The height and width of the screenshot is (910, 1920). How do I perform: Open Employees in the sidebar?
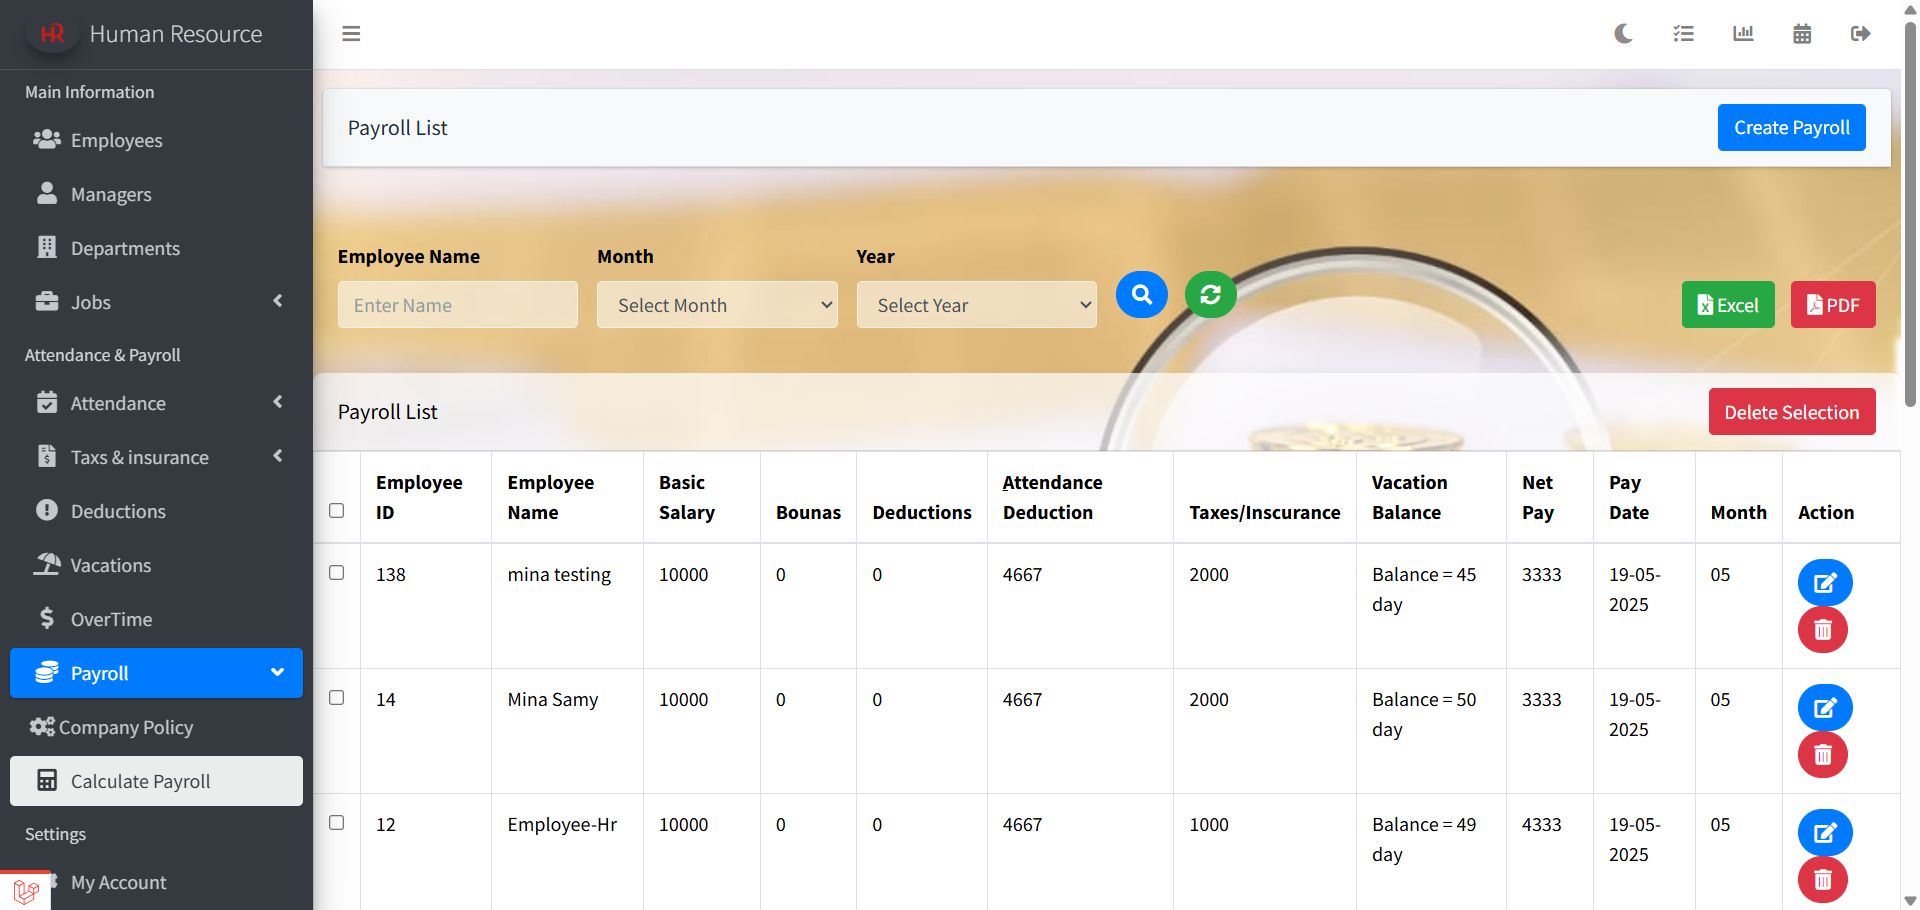pos(116,141)
